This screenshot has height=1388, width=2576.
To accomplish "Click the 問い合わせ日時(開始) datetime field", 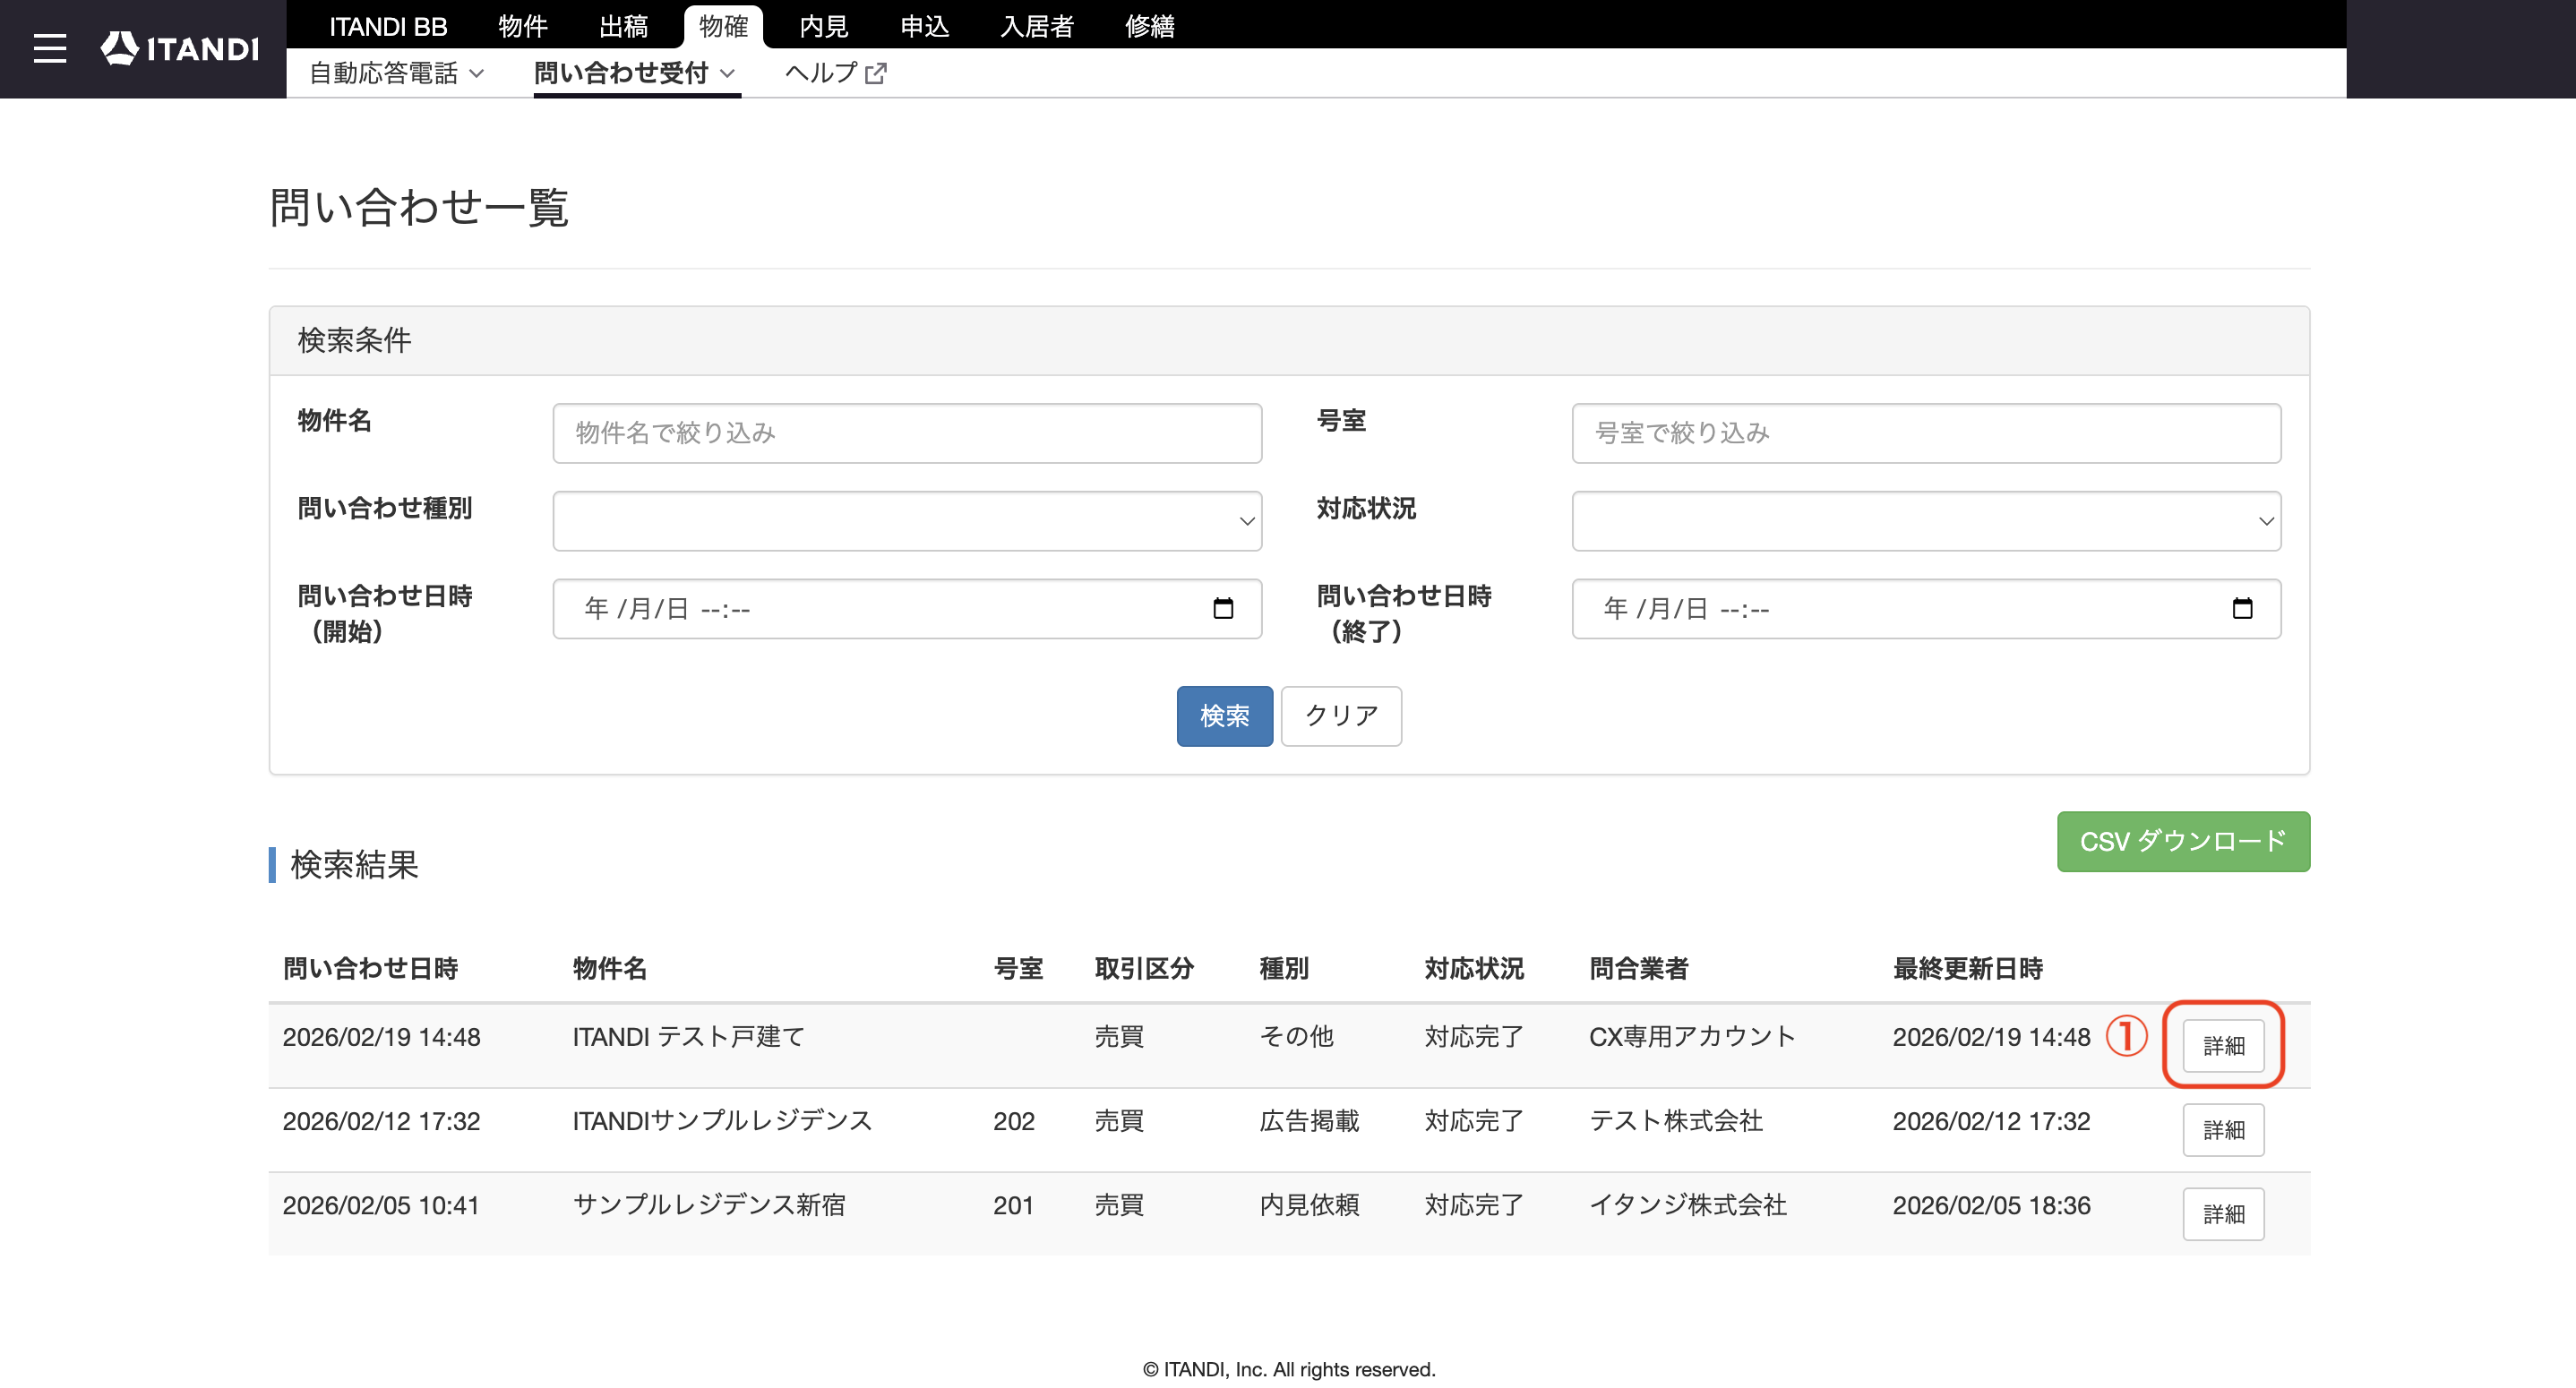I will pyautogui.click(x=907, y=609).
